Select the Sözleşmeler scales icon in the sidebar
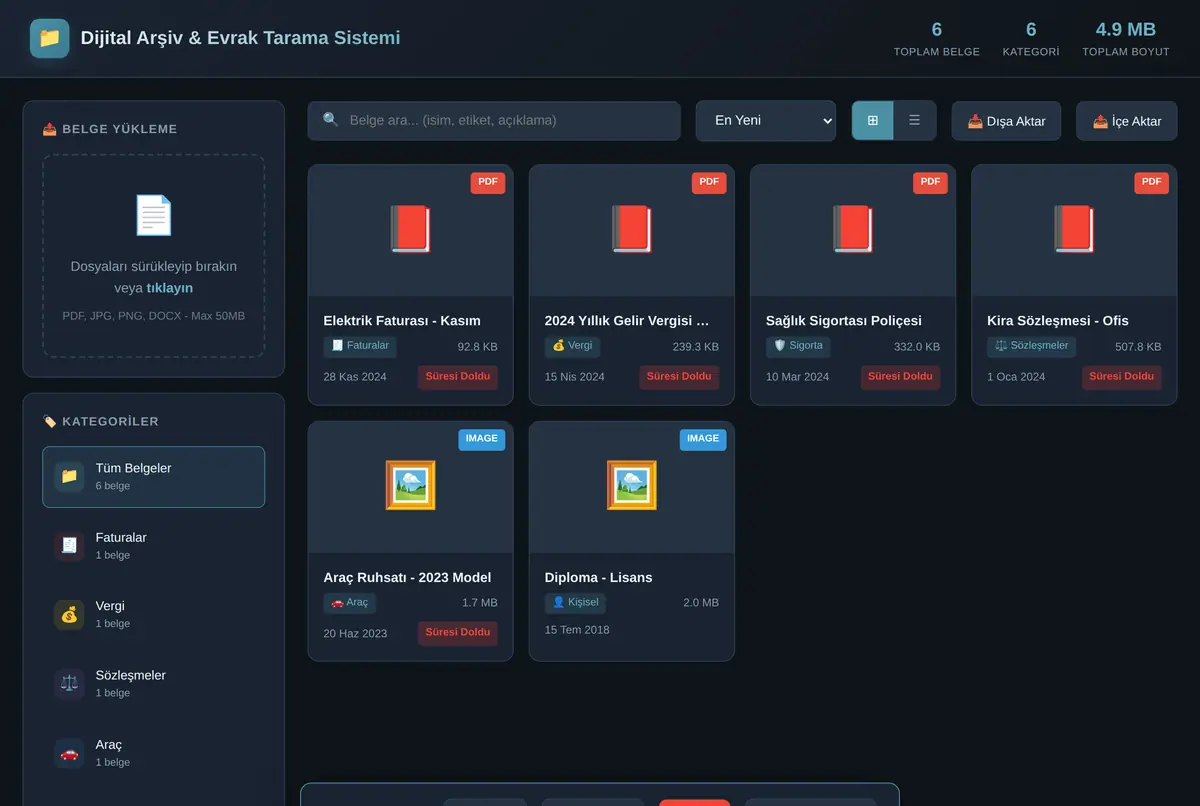This screenshot has width=1200, height=806. point(69,684)
